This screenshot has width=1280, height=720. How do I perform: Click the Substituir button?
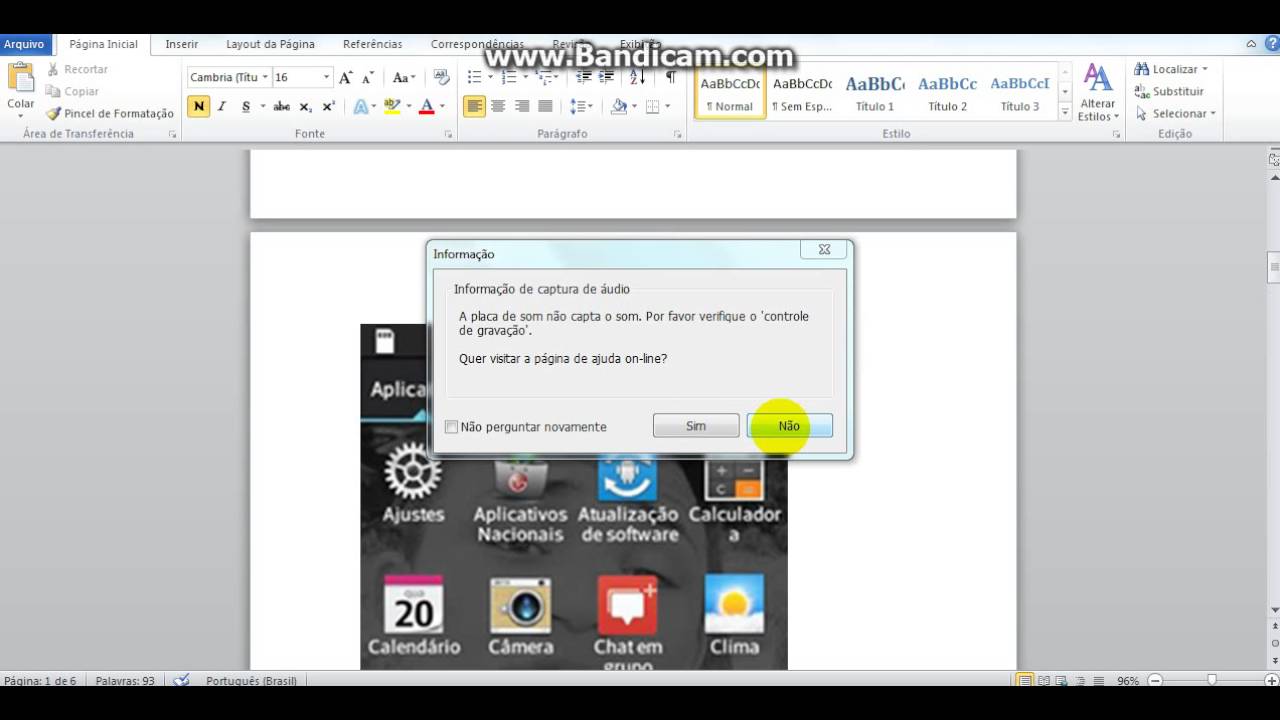(x=1169, y=91)
